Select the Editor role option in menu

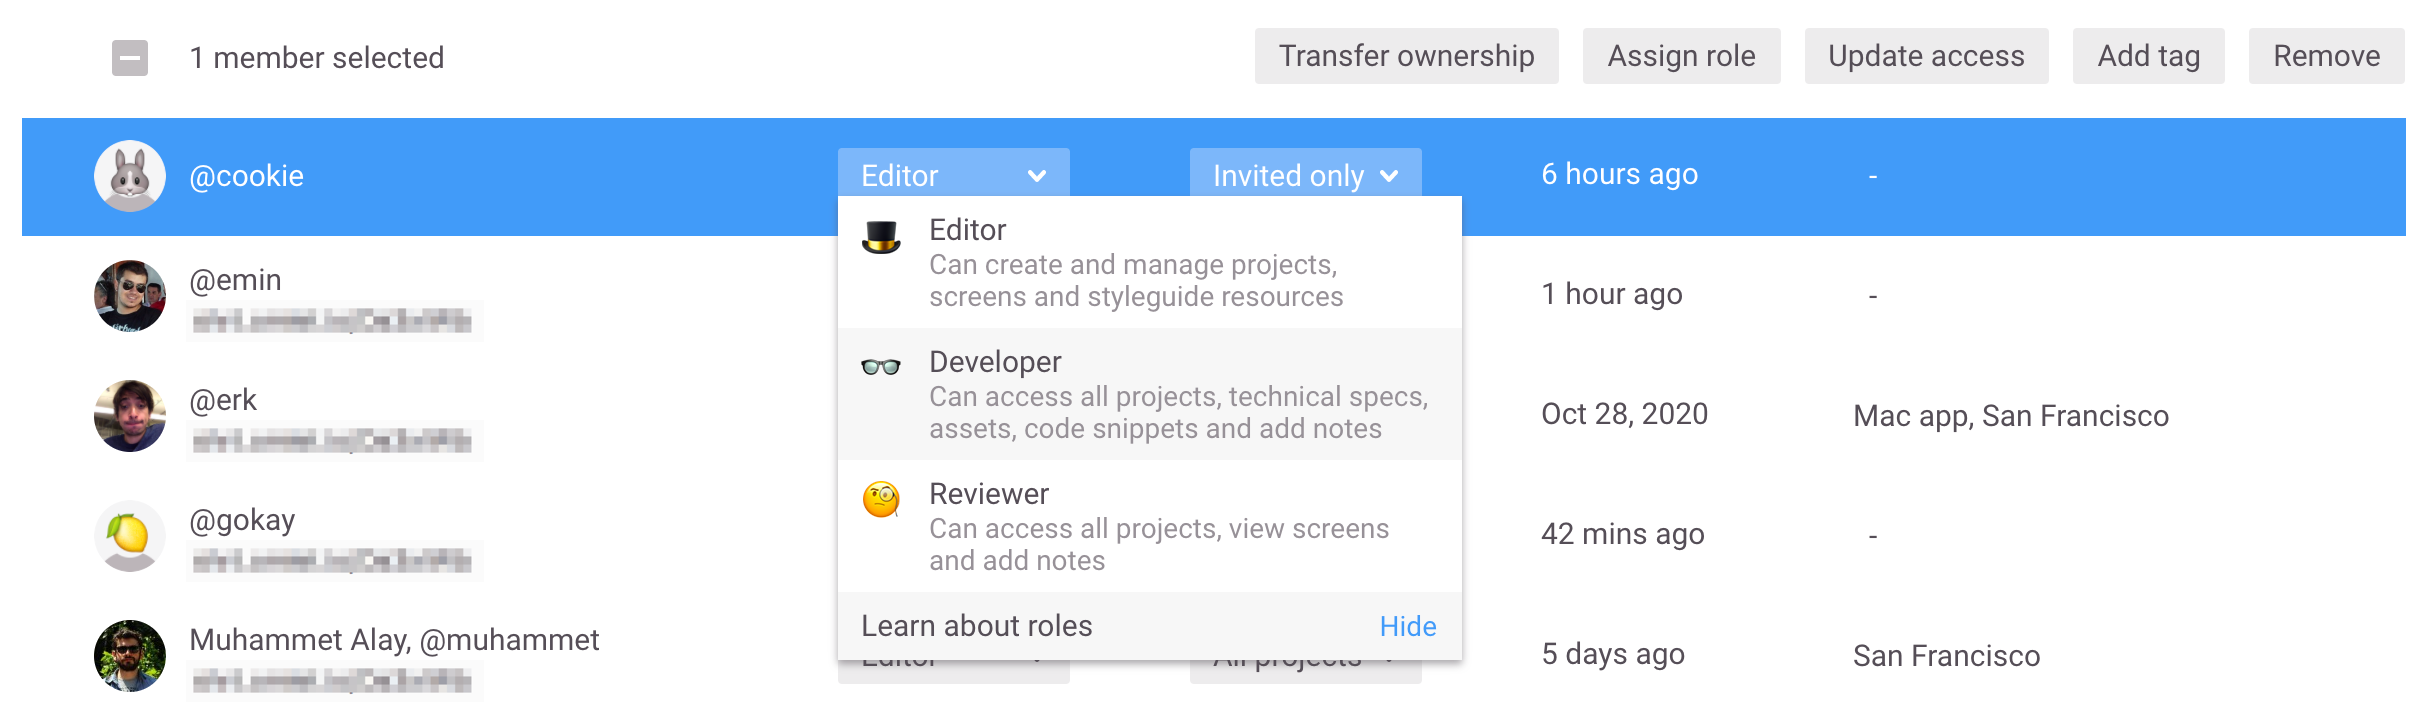(1150, 262)
